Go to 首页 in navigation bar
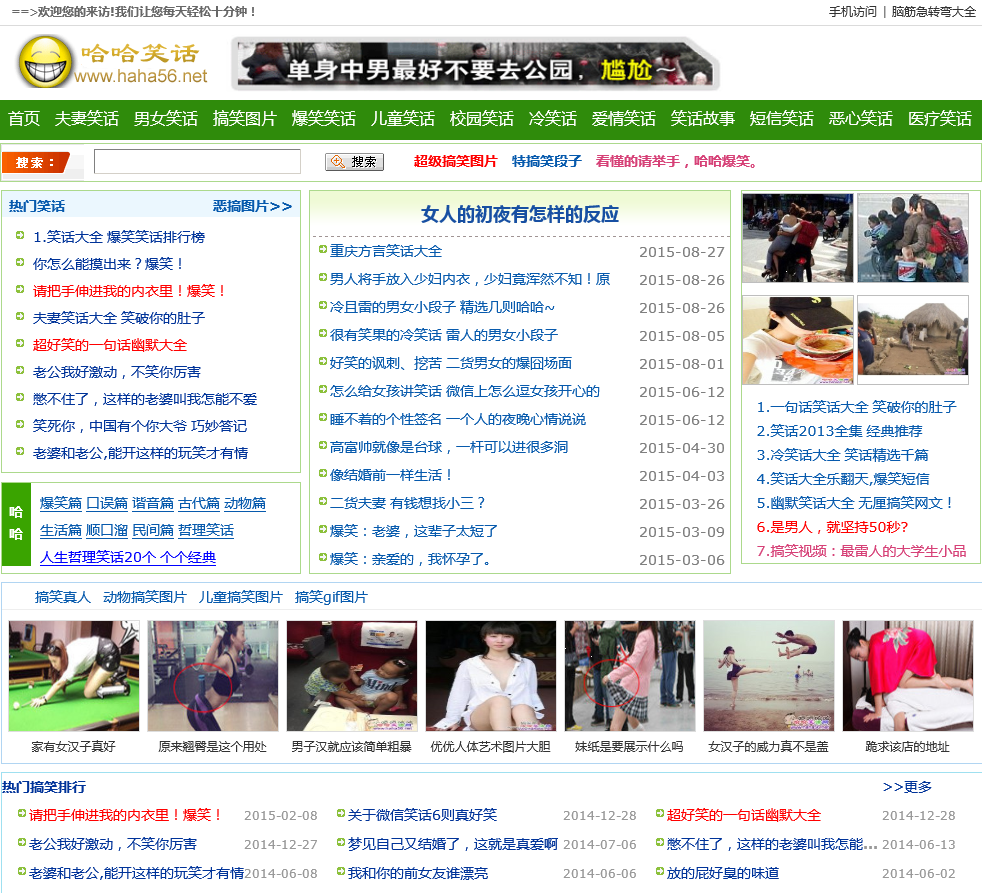982x893 pixels. point(24,118)
